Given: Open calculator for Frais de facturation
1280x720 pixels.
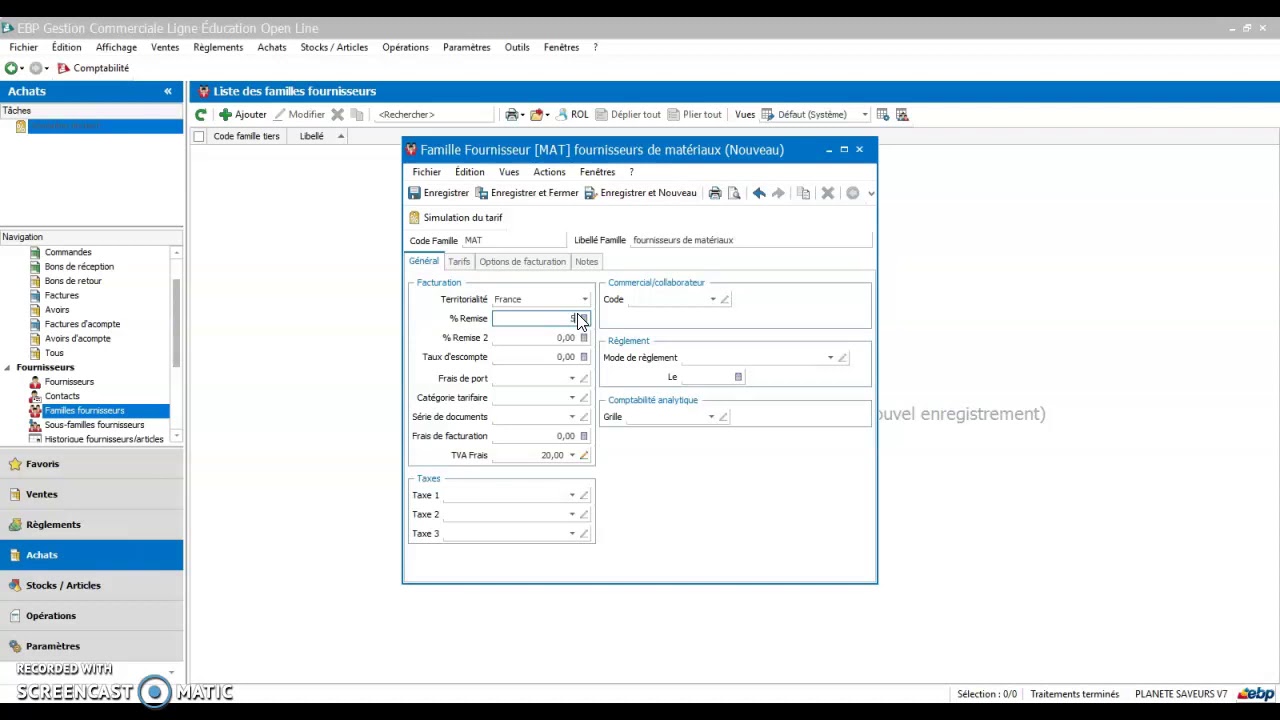Looking at the screenshot, I should point(584,436).
